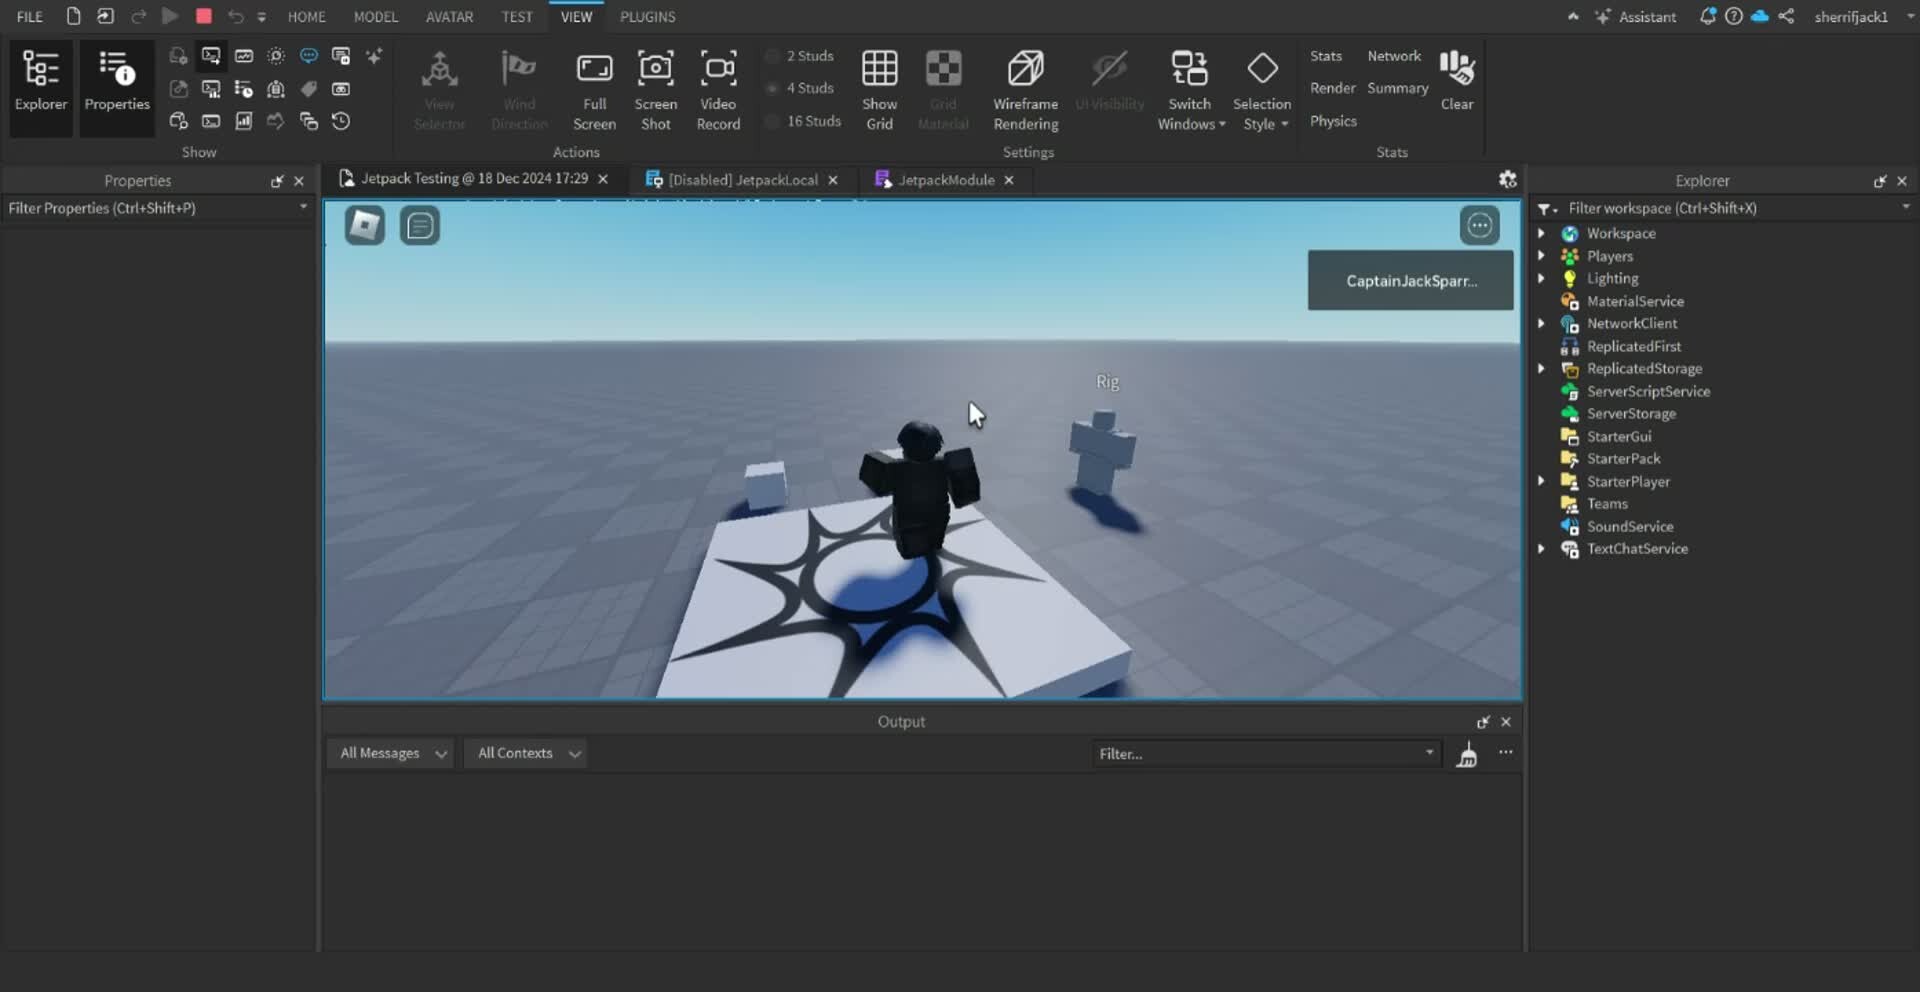Open the All Messages dropdown in Output
The height and width of the screenshot is (992, 1920).
coord(390,753)
